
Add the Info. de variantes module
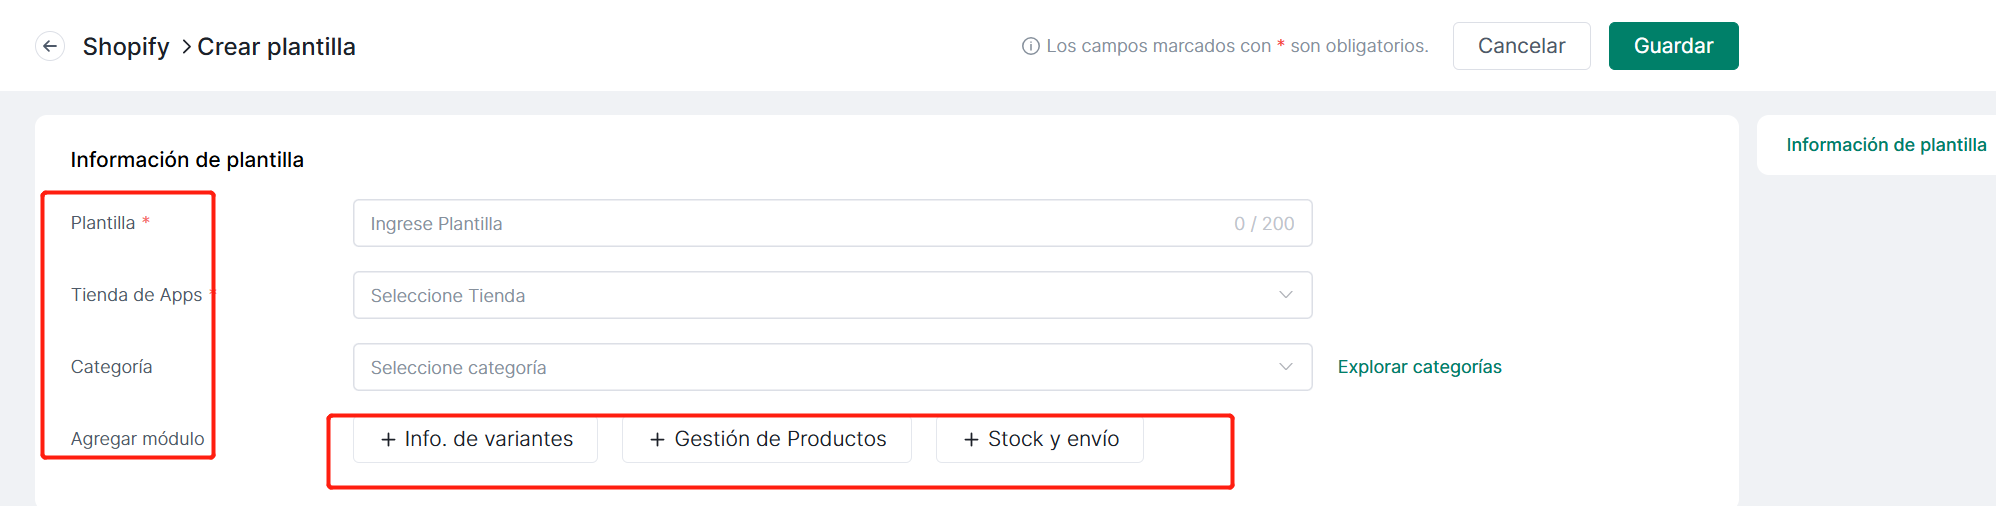[x=476, y=439]
